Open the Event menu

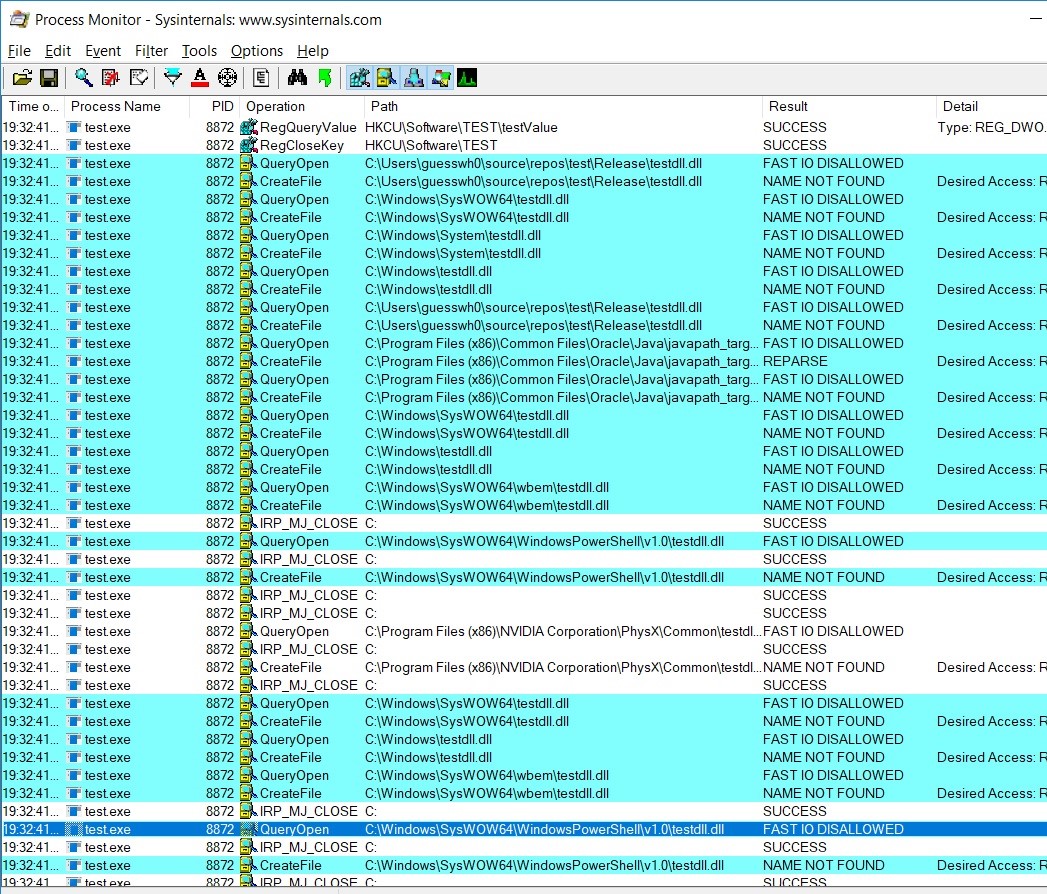[x=102, y=51]
